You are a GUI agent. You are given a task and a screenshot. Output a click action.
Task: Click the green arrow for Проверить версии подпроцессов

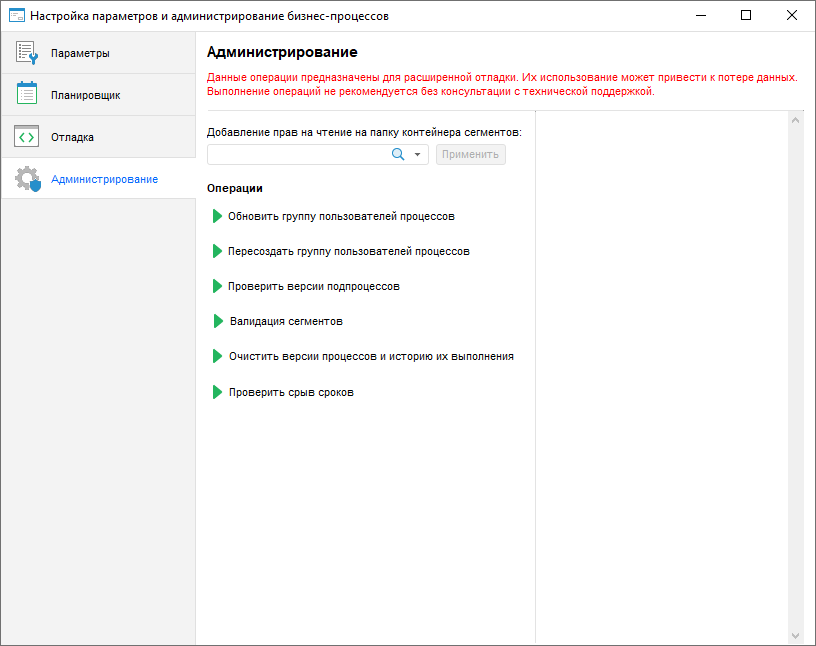click(x=218, y=286)
